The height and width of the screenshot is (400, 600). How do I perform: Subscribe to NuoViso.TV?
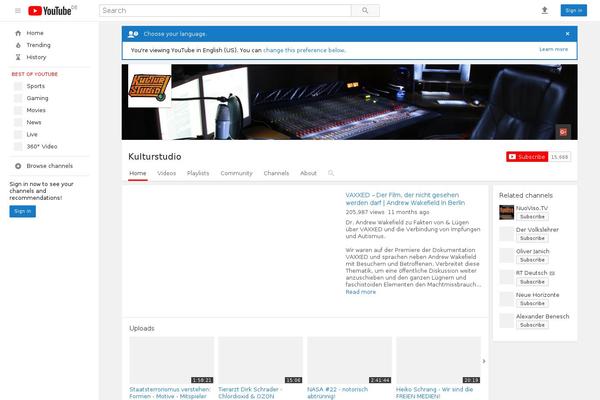pyautogui.click(x=532, y=217)
